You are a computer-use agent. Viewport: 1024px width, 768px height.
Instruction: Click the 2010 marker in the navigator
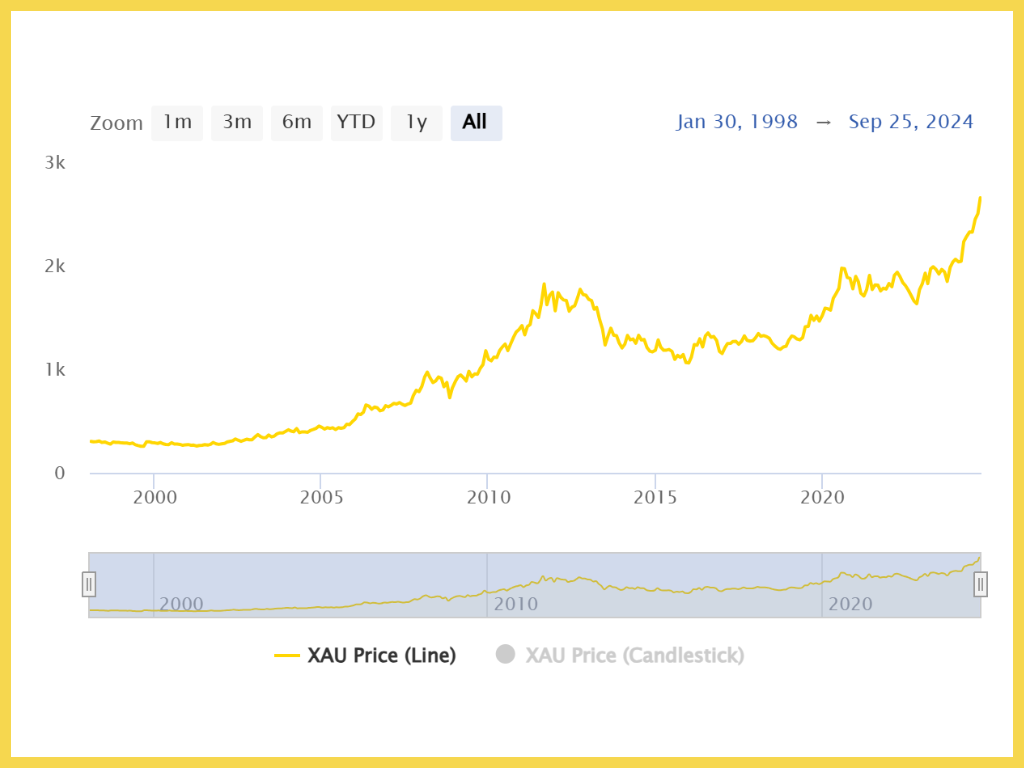[515, 604]
